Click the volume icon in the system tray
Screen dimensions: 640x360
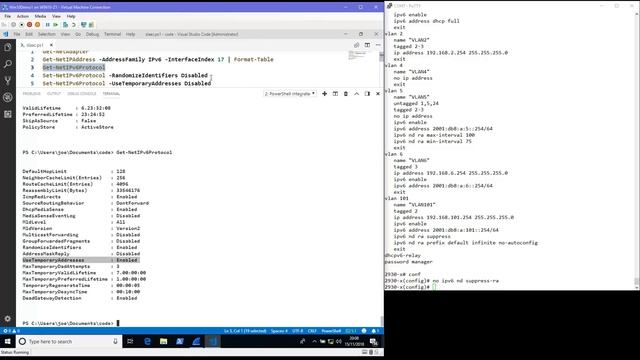tap(339, 342)
